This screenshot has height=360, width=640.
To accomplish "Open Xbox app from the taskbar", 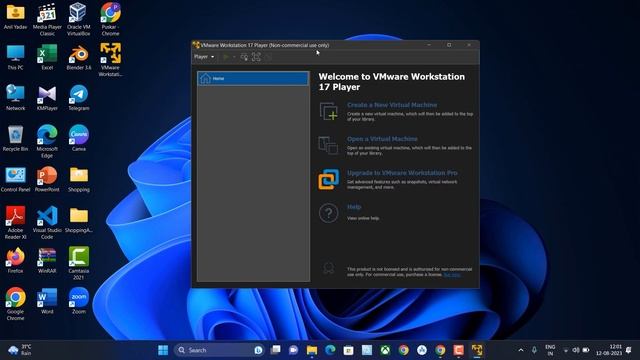I will 385,350.
